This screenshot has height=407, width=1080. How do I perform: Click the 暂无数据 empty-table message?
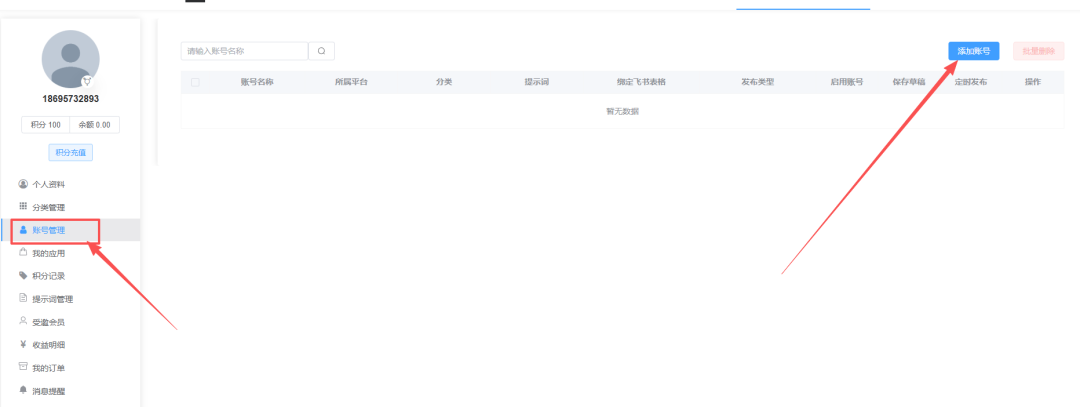(x=622, y=112)
